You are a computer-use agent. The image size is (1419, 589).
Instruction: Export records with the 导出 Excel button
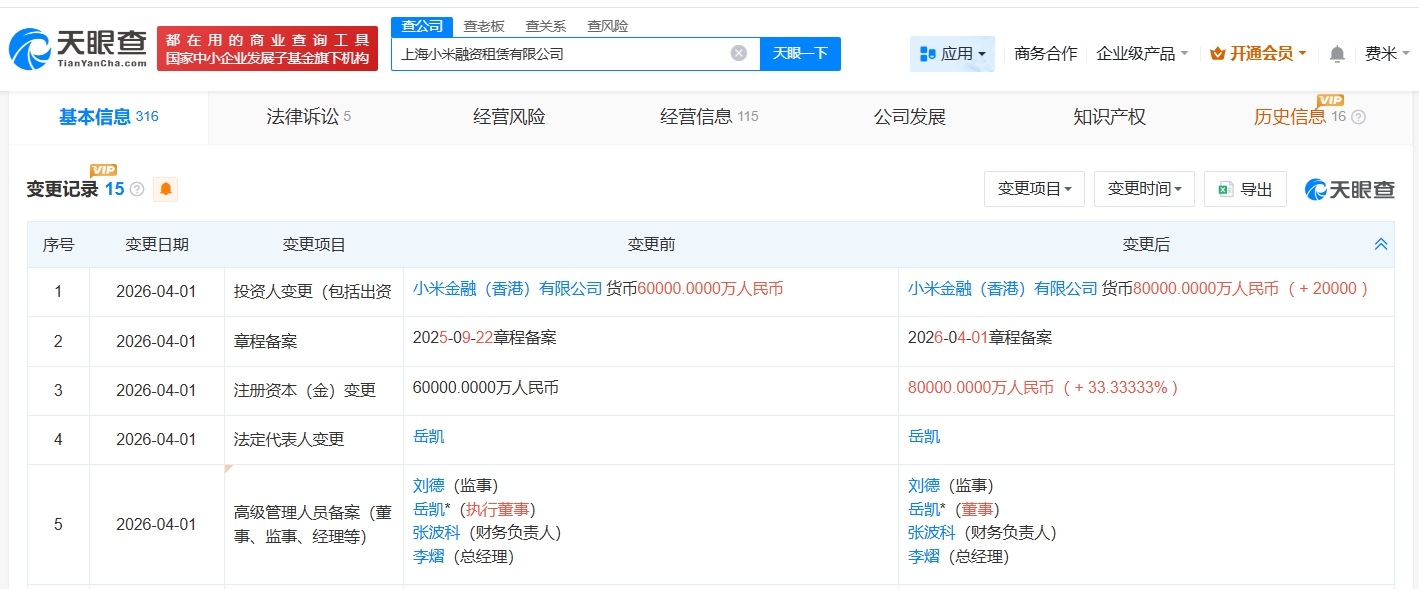click(1245, 189)
